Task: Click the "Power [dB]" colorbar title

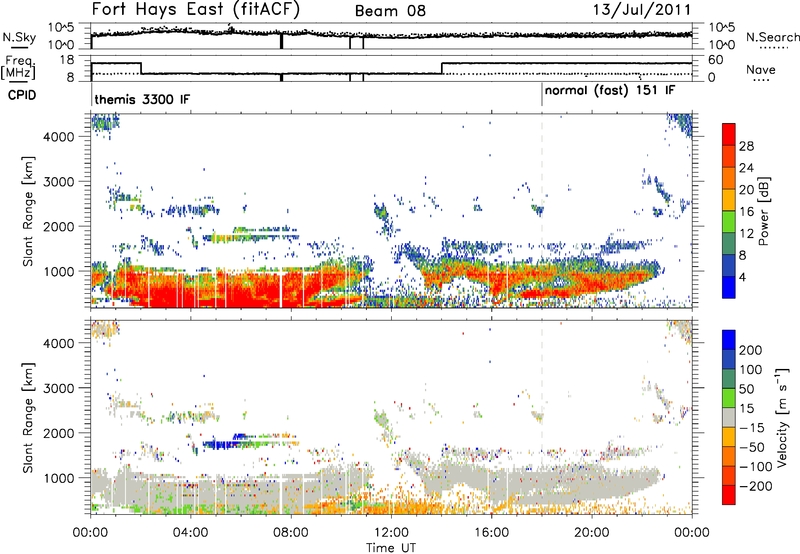Action: tap(763, 211)
